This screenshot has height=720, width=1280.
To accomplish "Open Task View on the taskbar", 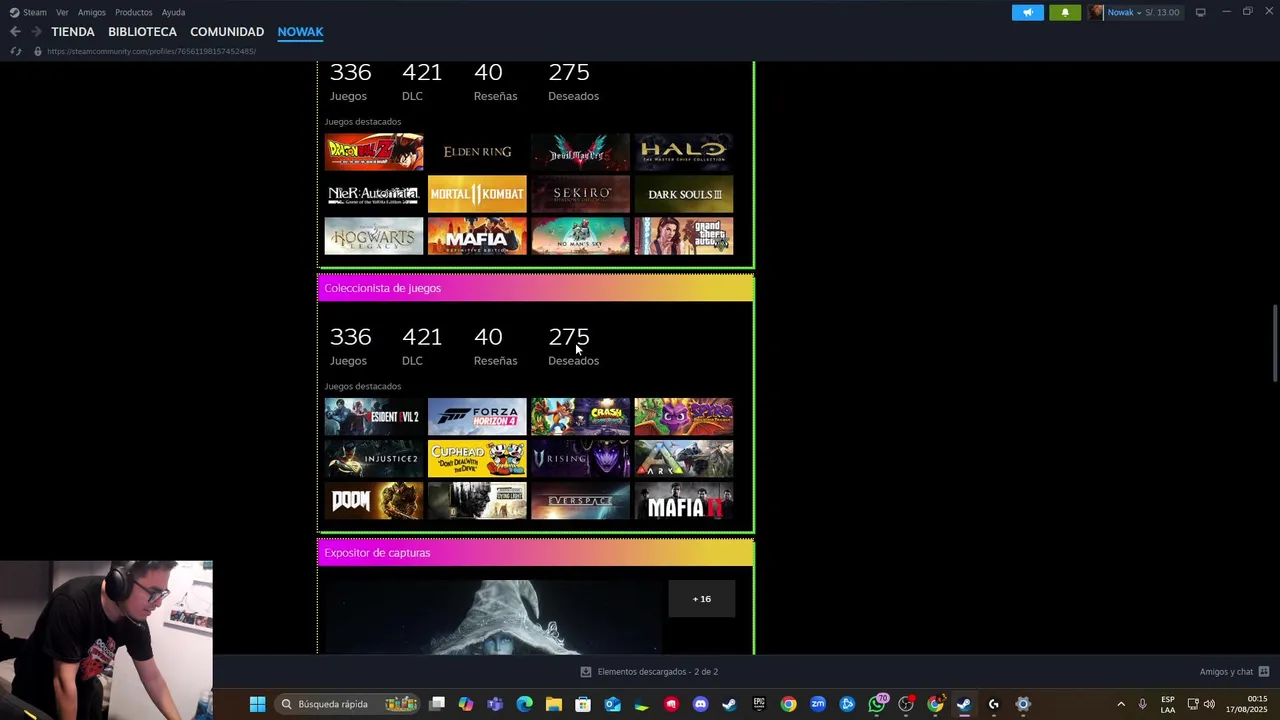I will (x=437, y=704).
